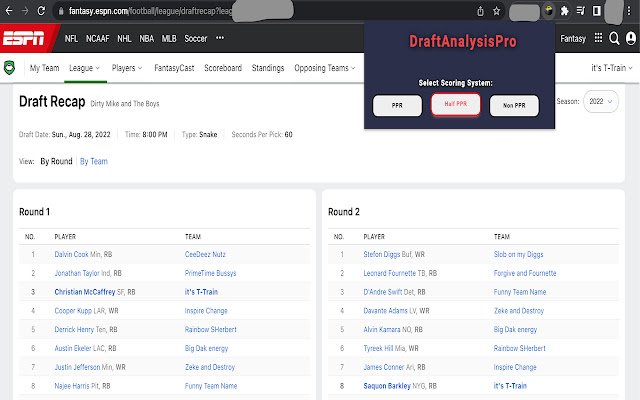Viewport: 640px width, 400px height.
Task: Click the share page icon in address bar
Action: pos(480,11)
